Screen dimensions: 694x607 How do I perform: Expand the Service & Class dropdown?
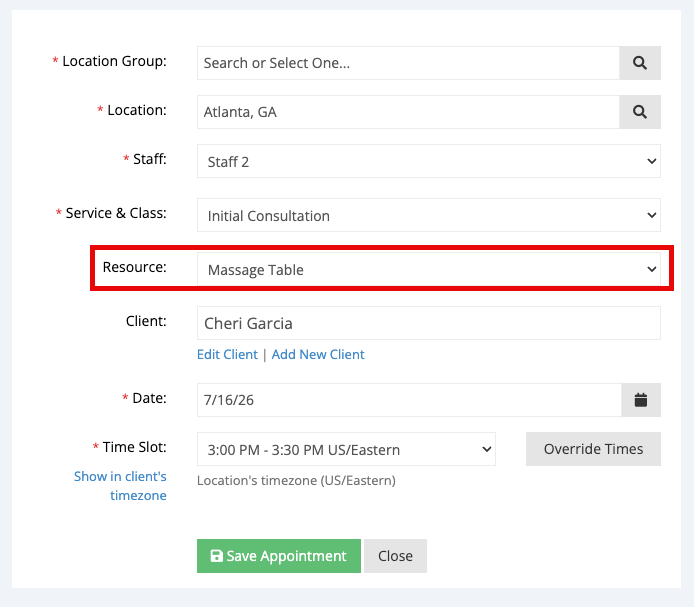click(429, 215)
